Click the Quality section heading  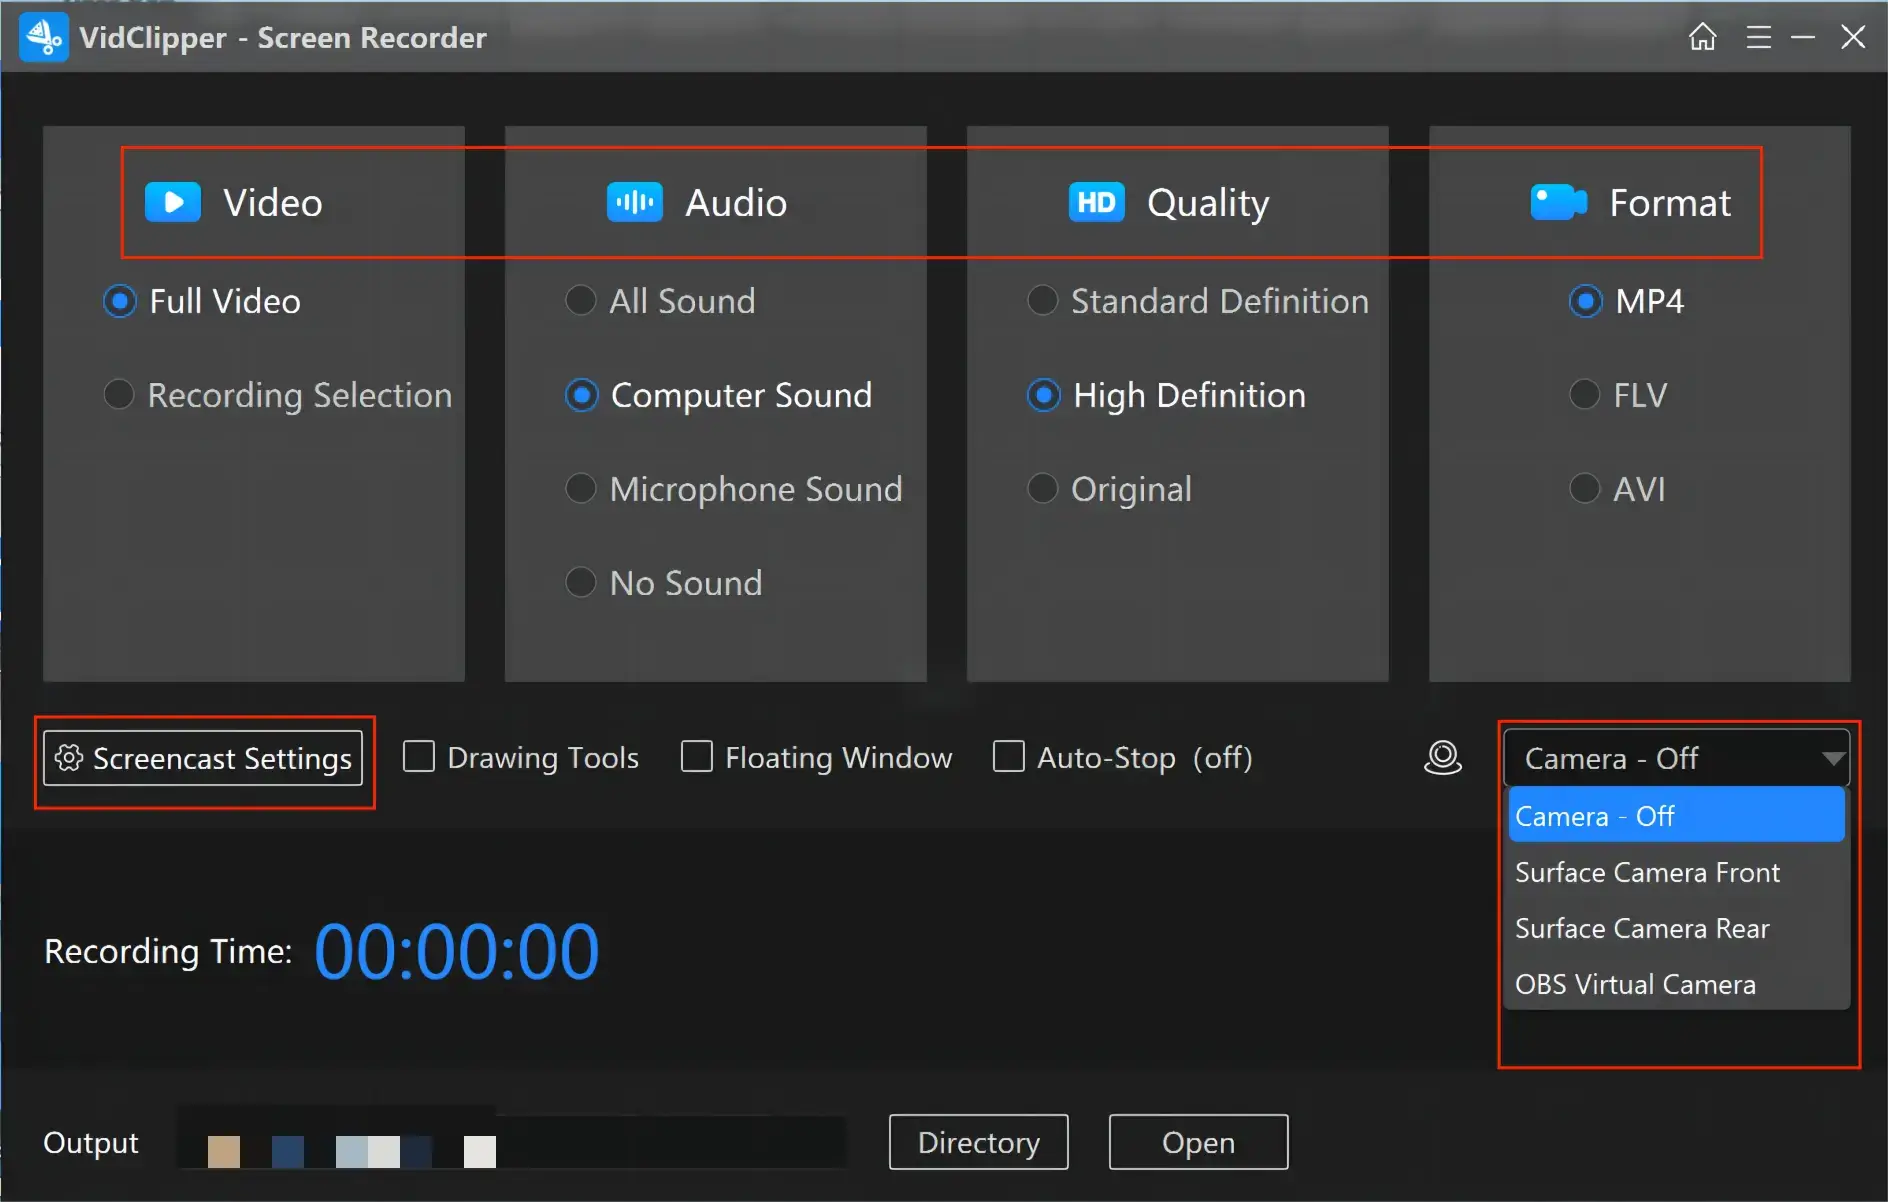[1208, 203]
